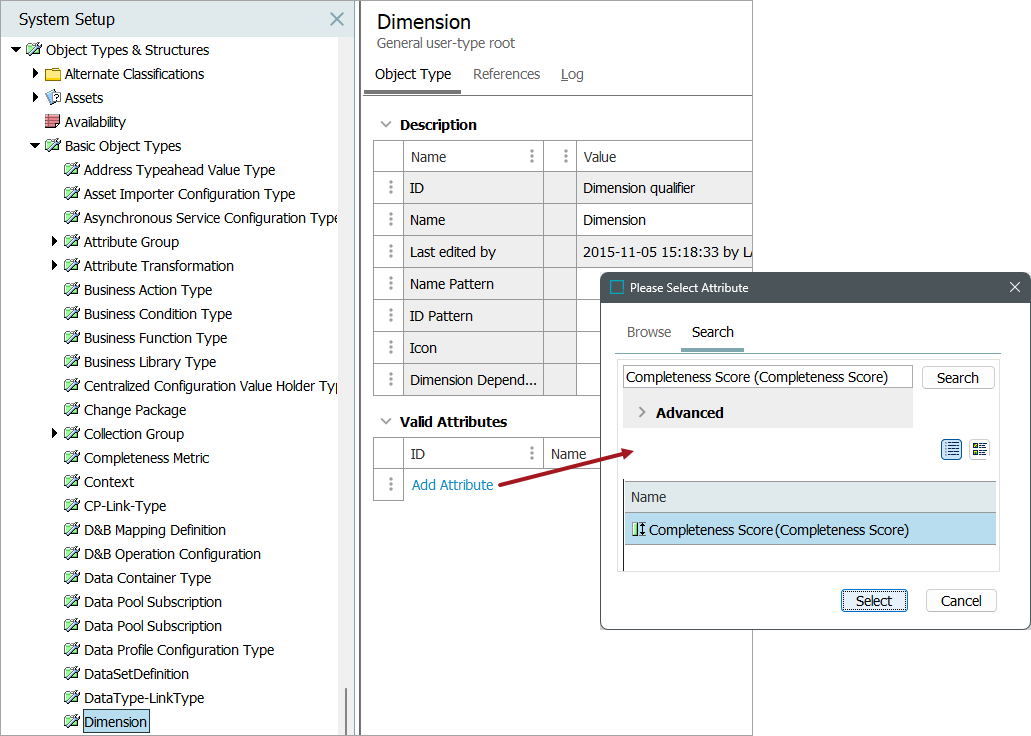1031x736 pixels.
Task: Click the Completeness Metric object type icon
Action: point(72,458)
